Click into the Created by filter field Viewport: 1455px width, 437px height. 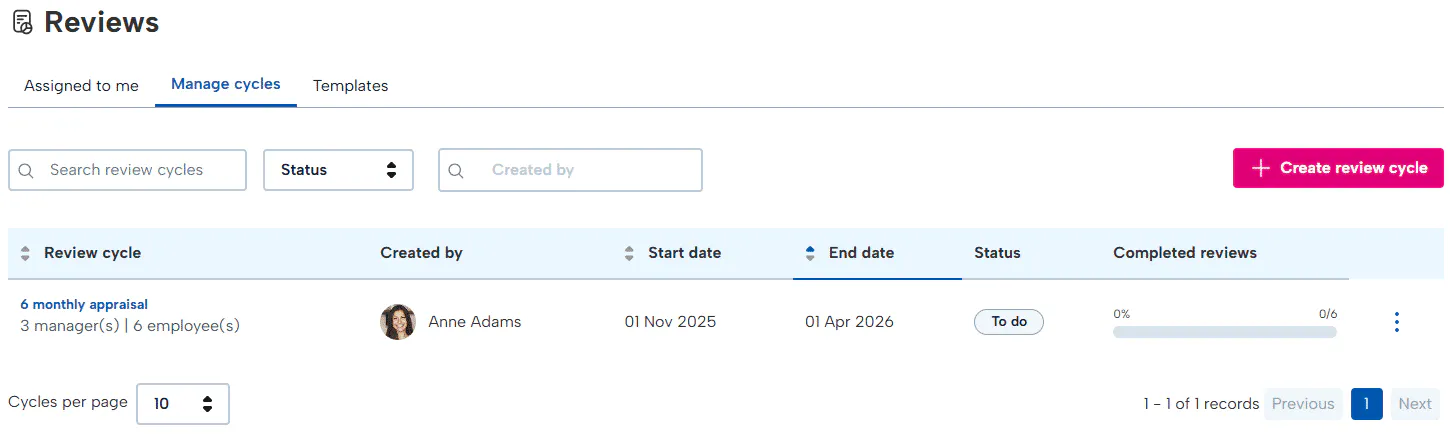click(580, 170)
